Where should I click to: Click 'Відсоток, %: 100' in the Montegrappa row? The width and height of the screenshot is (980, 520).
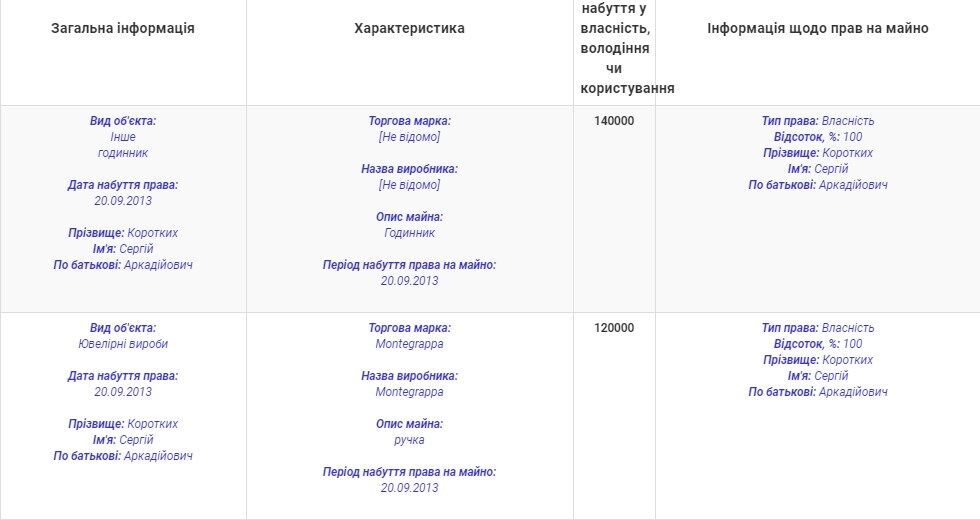(817, 344)
